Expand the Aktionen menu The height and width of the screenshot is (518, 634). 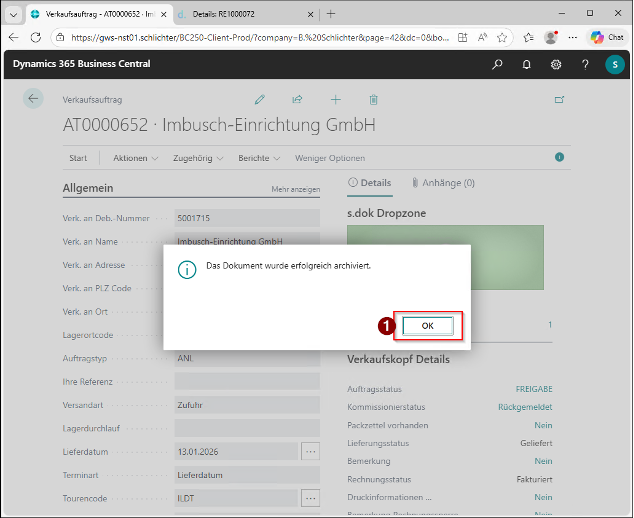pos(135,158)
